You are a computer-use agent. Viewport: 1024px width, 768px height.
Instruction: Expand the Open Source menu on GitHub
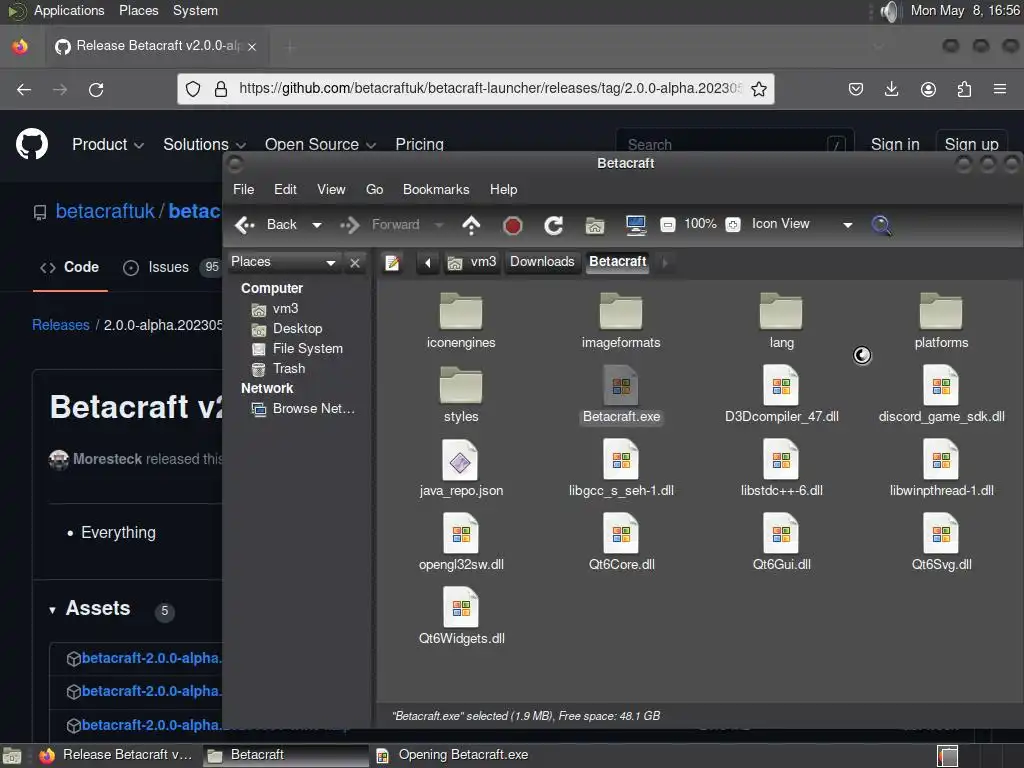pyautogui.click(x=320, y=144)
